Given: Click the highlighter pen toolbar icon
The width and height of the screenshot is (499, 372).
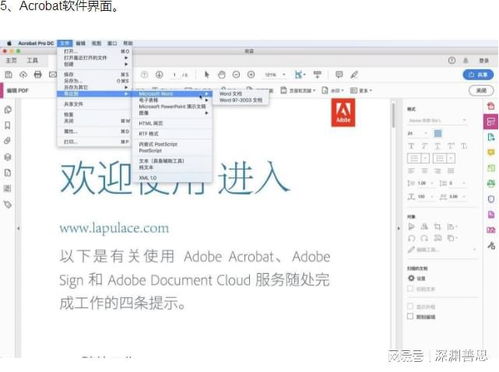Looking at the screenshot, I should pyautogui.click(x=354, y=75).
